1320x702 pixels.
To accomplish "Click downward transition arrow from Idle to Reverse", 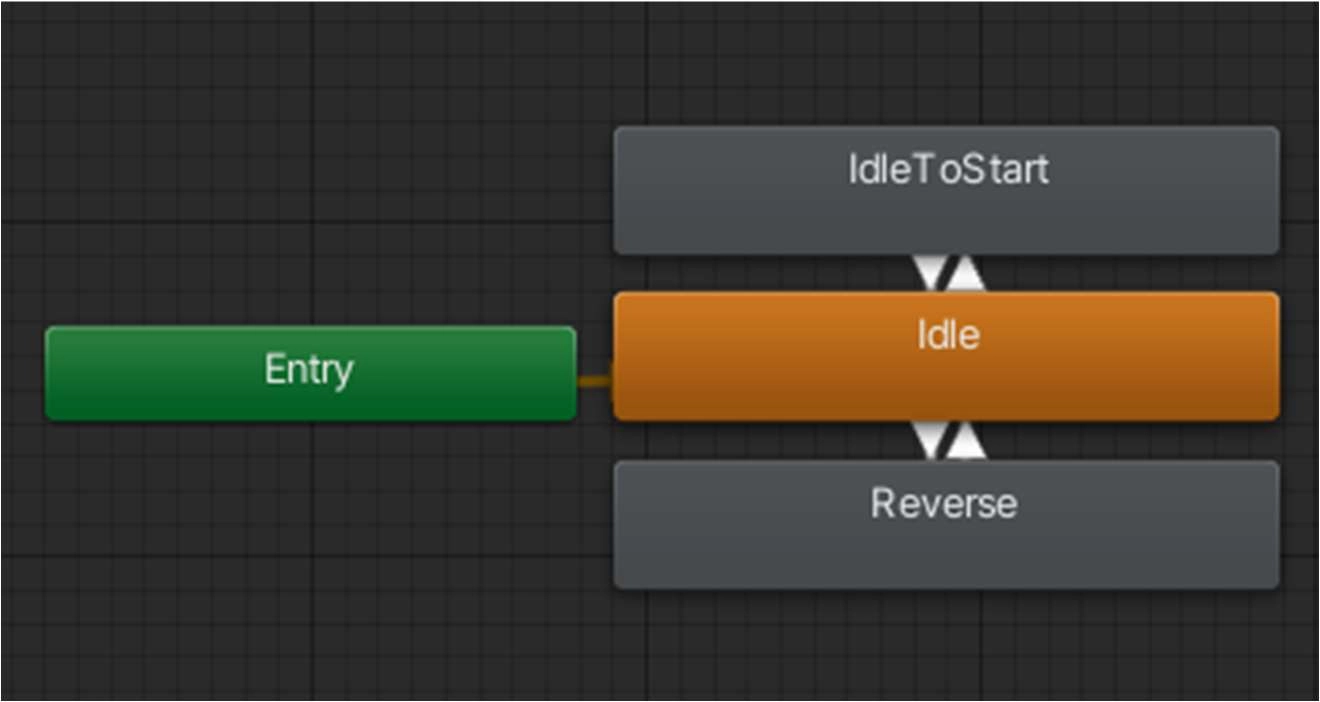I will pos(928,440).
